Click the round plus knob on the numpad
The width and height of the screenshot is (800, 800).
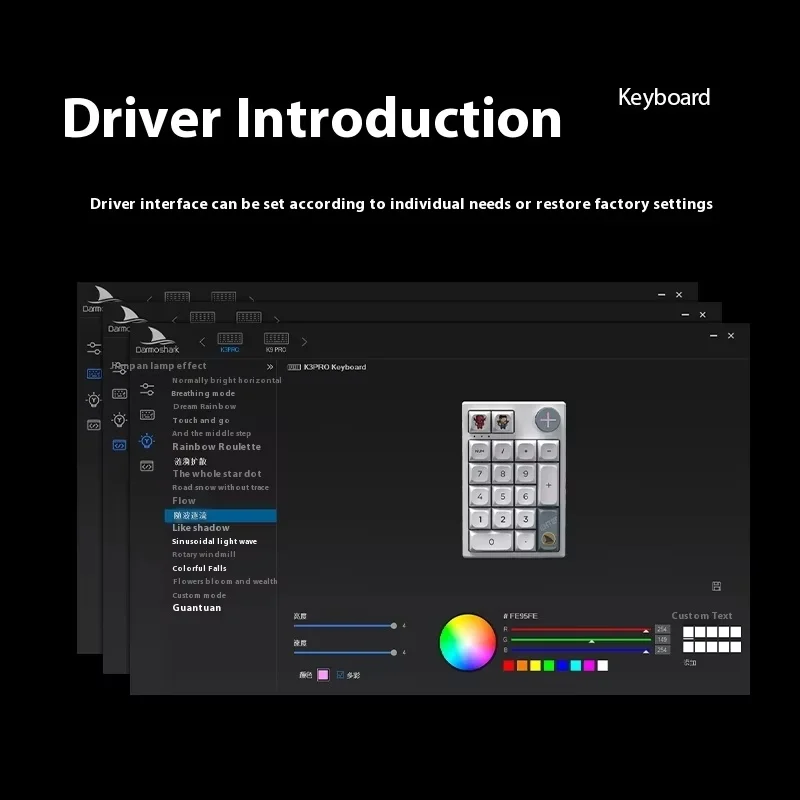click(547, 420)
